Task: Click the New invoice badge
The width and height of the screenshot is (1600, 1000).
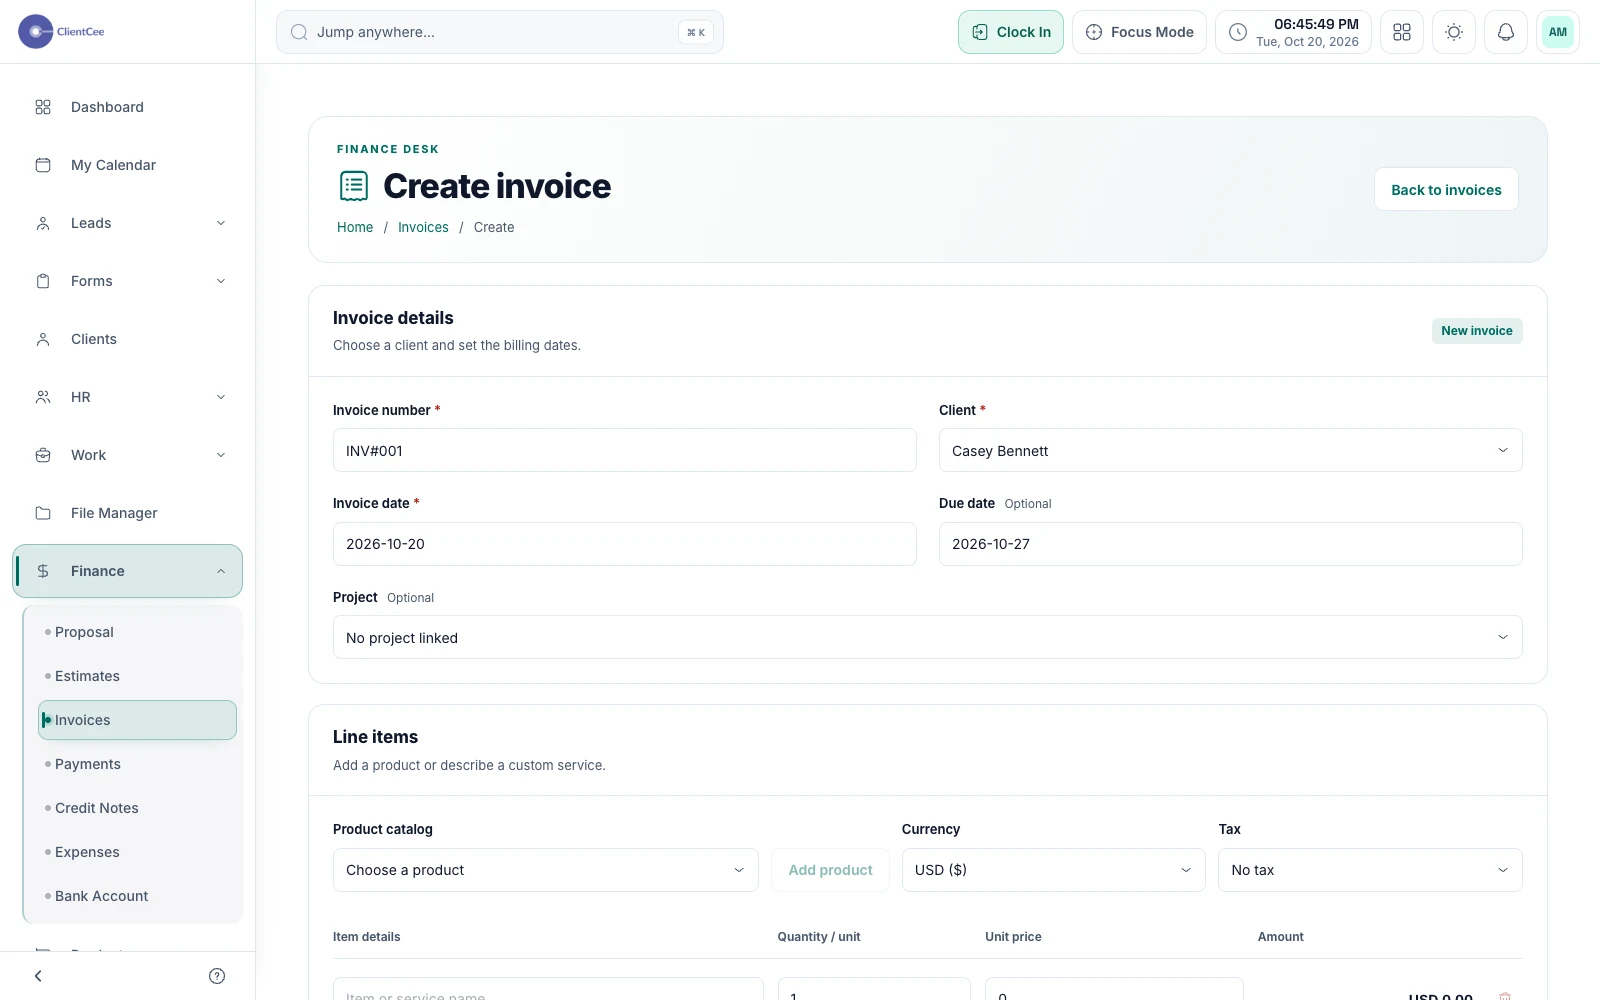Action: click(x=1477, y=331)
